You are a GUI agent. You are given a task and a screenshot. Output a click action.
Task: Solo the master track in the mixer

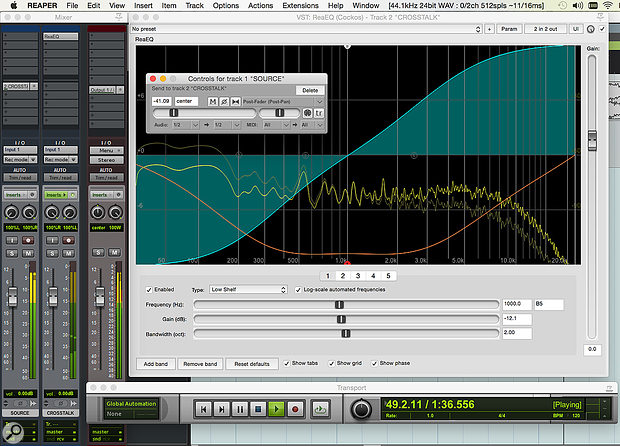(x=98, y=252)
